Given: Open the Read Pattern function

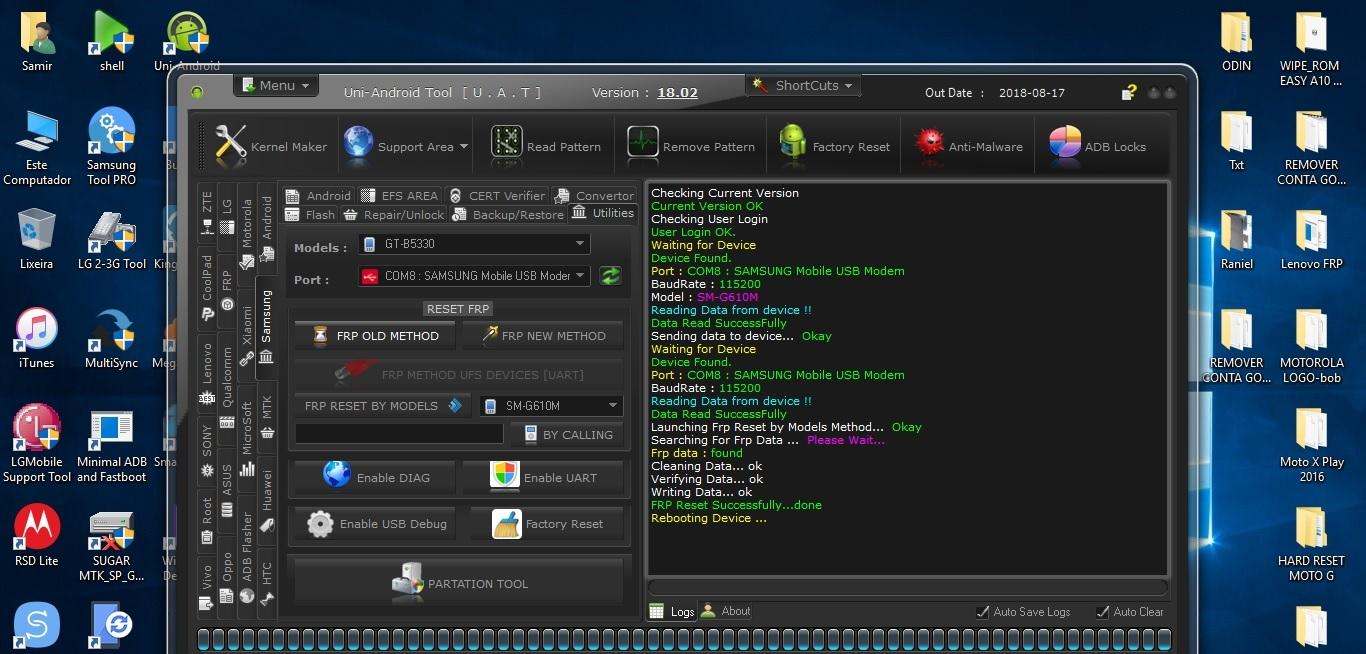Looking at the screenshot, I should click(x=546, y=146).
